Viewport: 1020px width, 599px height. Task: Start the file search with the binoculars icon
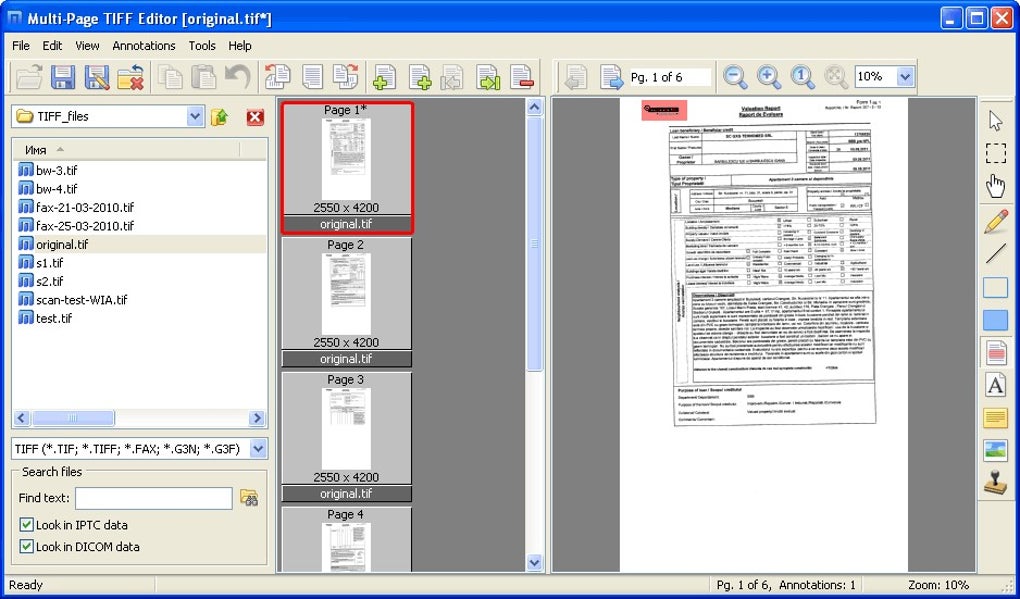point(249,498)
